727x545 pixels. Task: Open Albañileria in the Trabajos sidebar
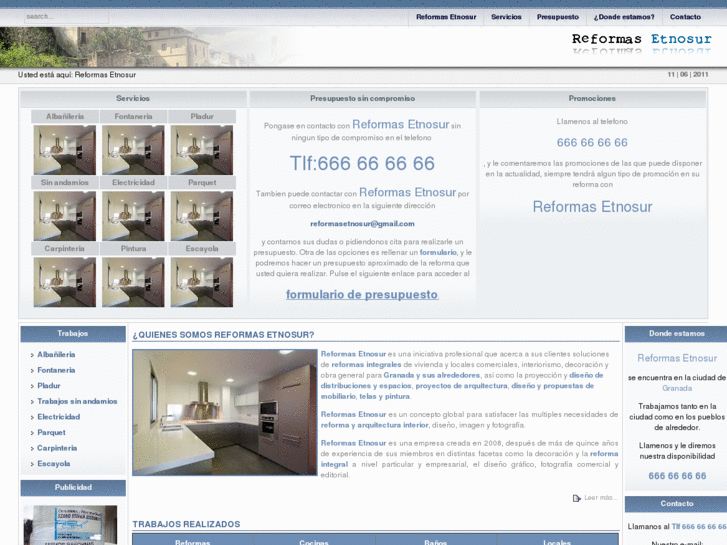(56, 354)
